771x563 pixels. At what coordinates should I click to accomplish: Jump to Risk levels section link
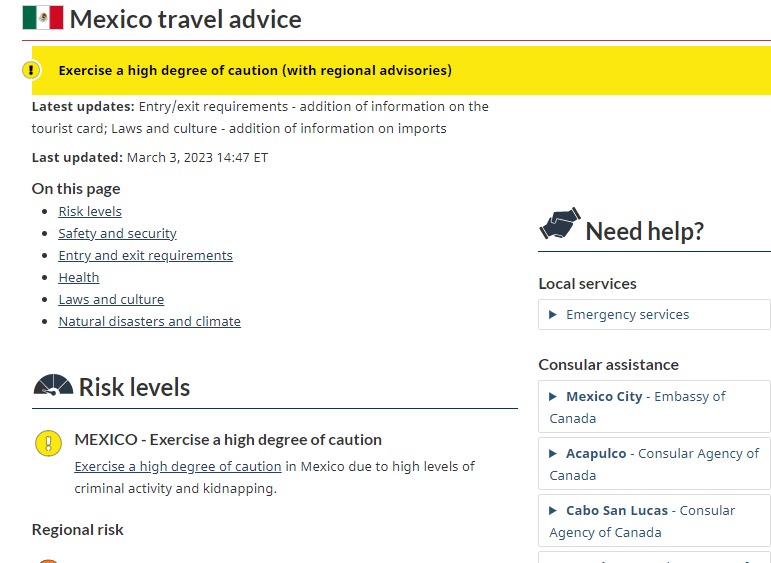click(x=90, y=211)
